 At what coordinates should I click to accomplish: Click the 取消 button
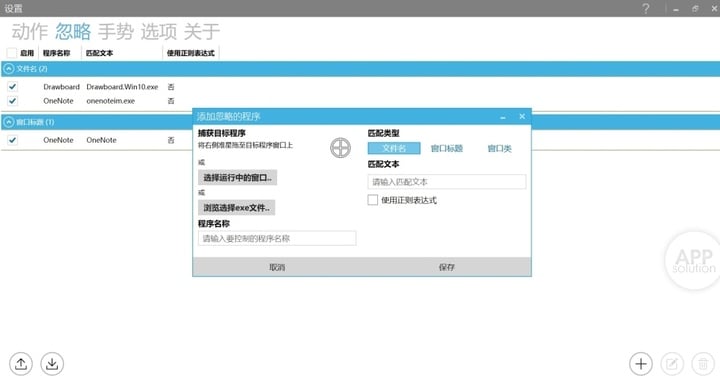click(x=277, y=267)
